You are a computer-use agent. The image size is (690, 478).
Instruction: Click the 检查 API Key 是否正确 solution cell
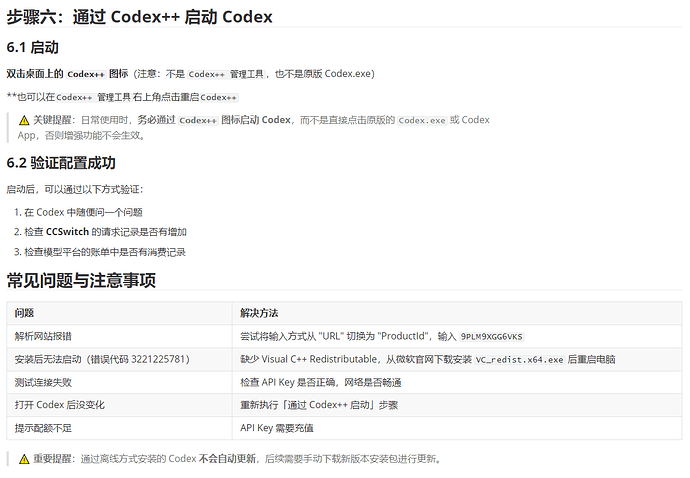(x=457, y=382)
